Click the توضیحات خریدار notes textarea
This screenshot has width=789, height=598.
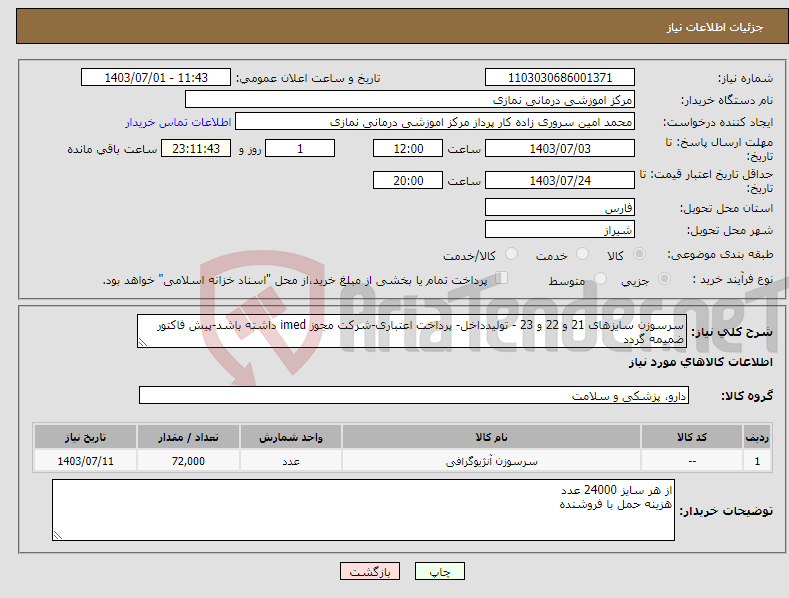pyautogui.click(x=363, y=510)
